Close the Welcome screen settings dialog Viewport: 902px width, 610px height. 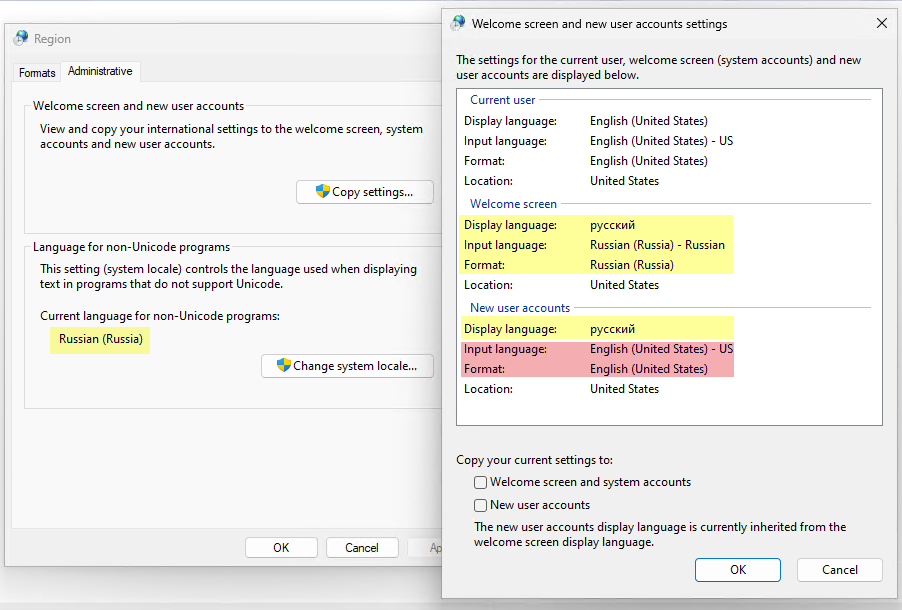point(881,23)
